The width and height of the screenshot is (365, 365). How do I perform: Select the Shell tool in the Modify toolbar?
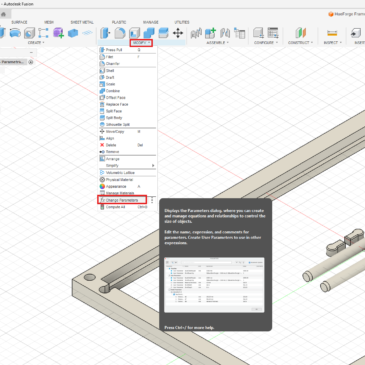pos(134,33)
